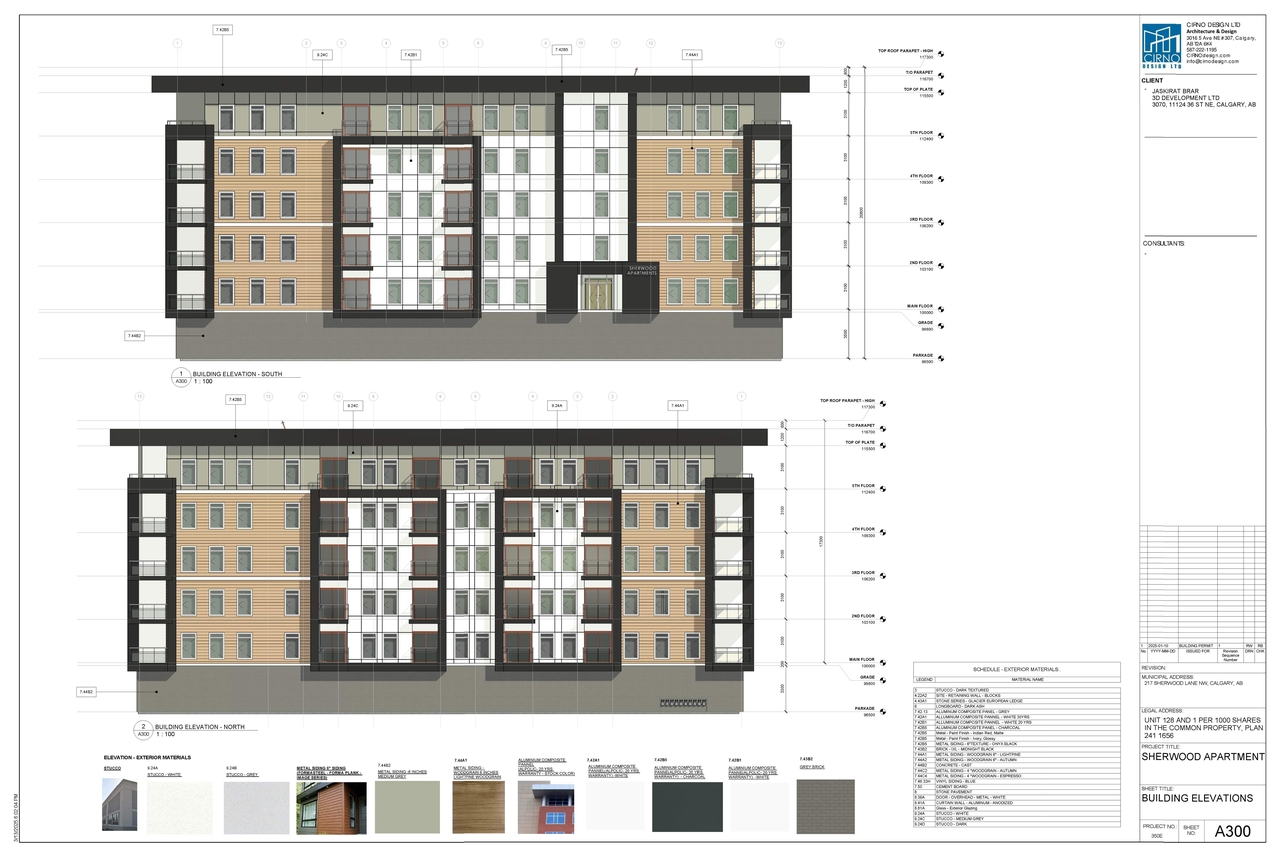Click the level marker beside 3RD FLOOR, North elevation
The width and height of the screenshot is (1280, 854).
[x=883, y=576]
